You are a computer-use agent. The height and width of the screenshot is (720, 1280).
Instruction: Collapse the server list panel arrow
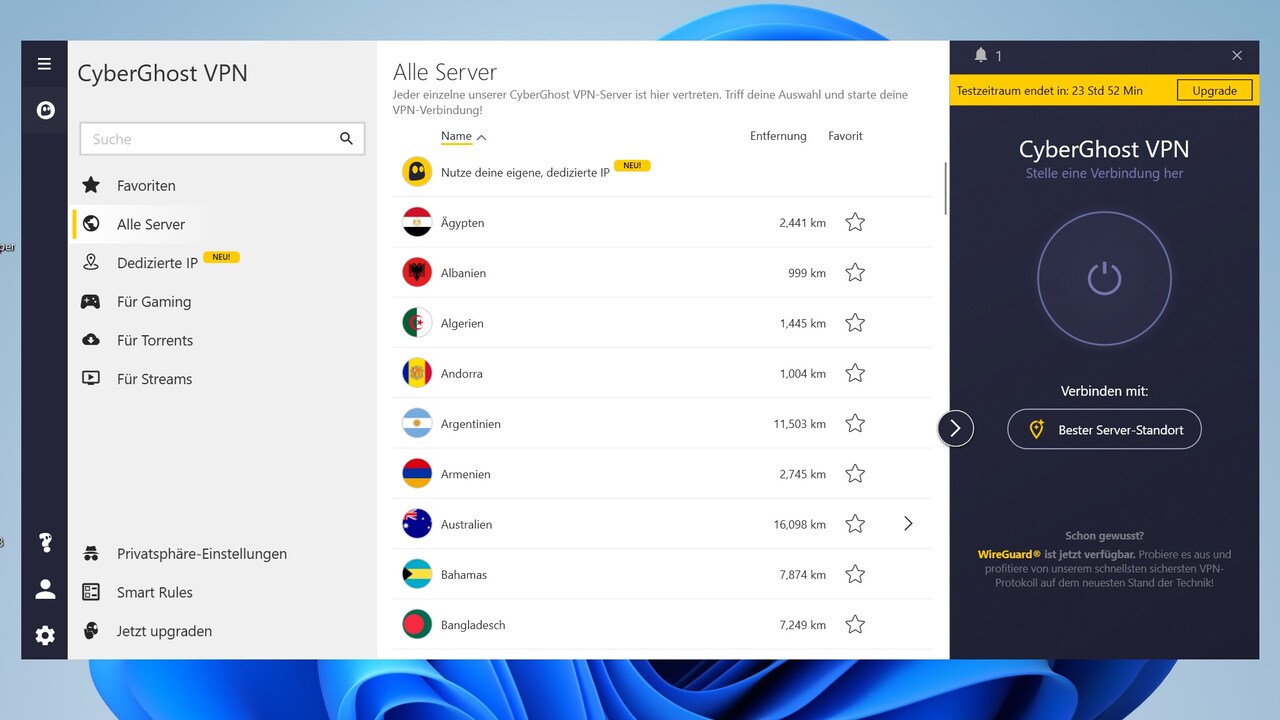coord(955,429)
